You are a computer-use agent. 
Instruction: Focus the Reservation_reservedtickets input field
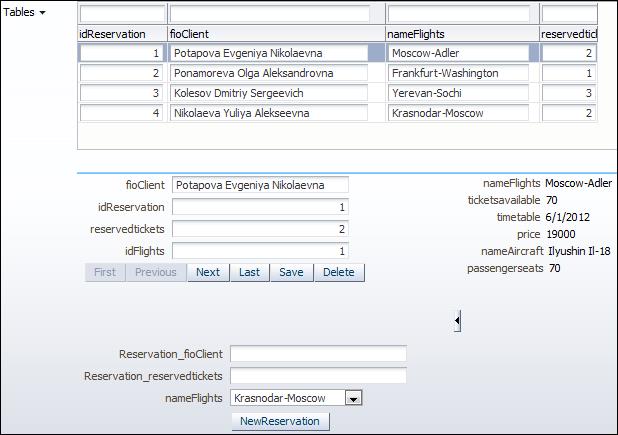coord(318,376)
